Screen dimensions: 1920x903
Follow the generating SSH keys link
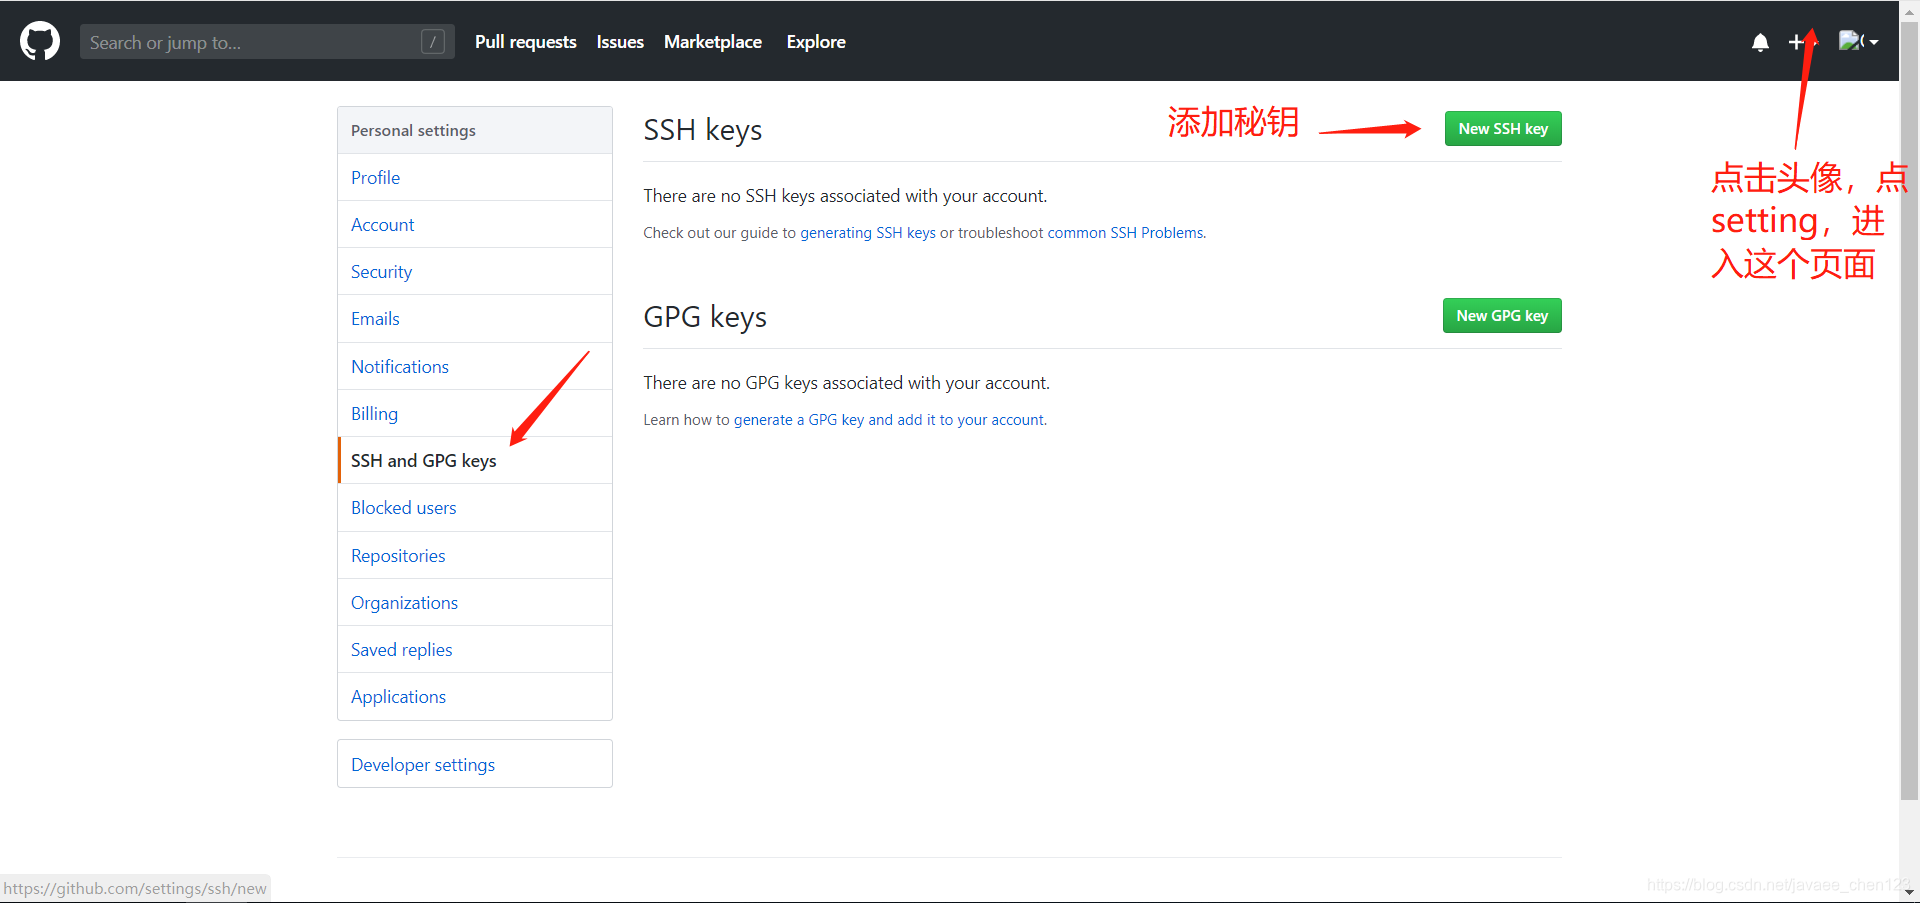868,233
